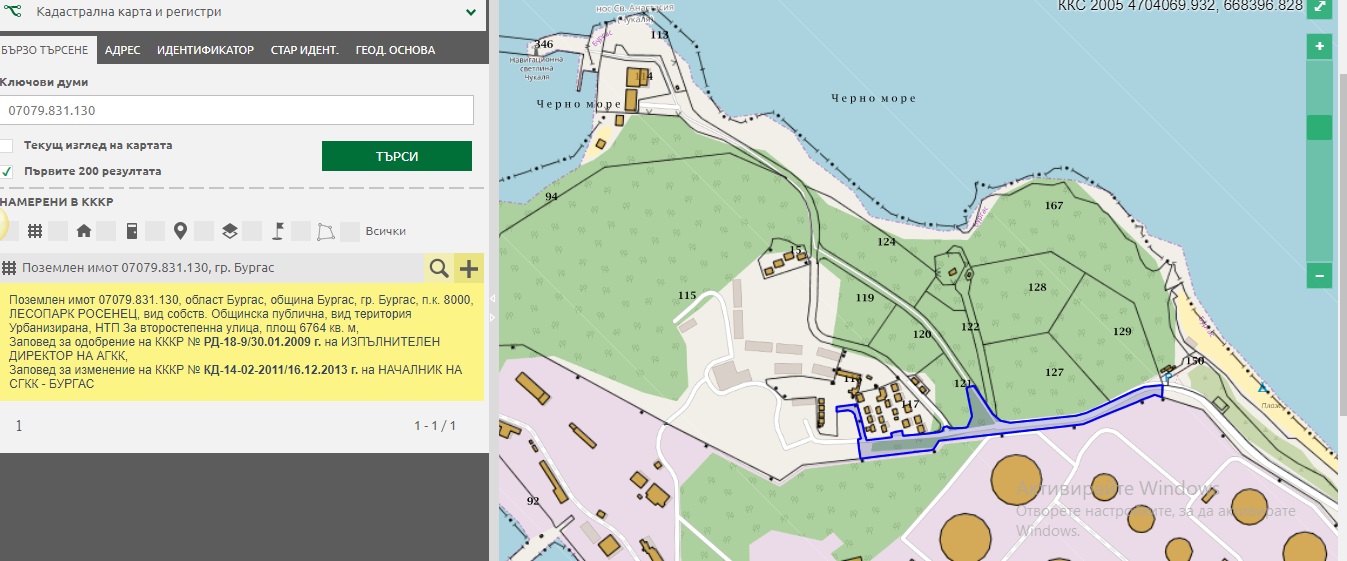Click the flag icon filter
The height and width of the screenshot is (561, 1347).
pyautogui.click(x=278, y=231)
